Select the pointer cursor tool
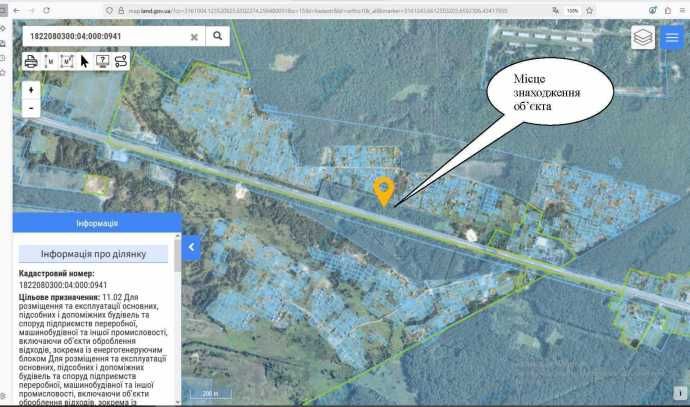Image resolution: width=690 pixels, height=407 pixels. click(84, 61)
